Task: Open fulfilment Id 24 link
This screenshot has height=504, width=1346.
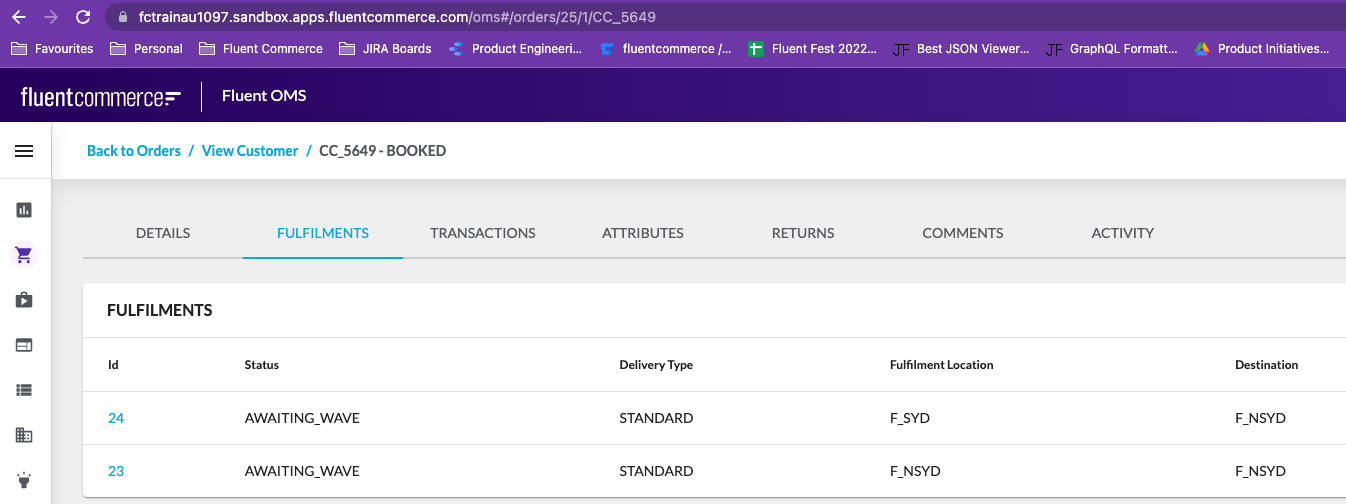Action: click(x=116, y=418)
